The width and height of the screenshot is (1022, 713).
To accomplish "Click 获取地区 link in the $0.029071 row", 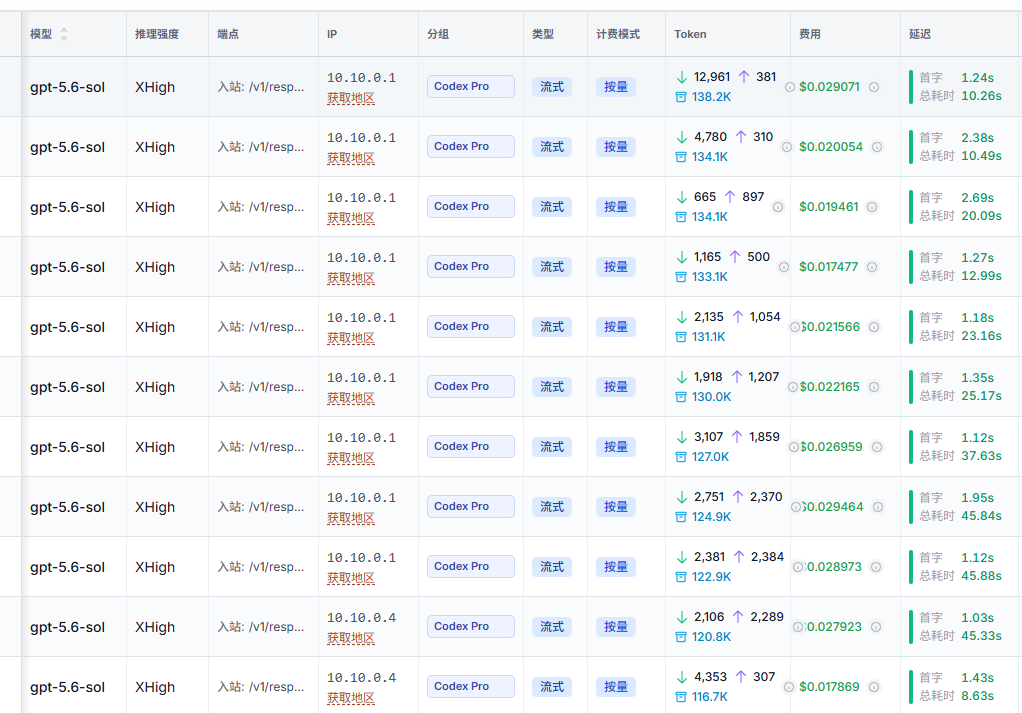I will click(x=351, y=98).
